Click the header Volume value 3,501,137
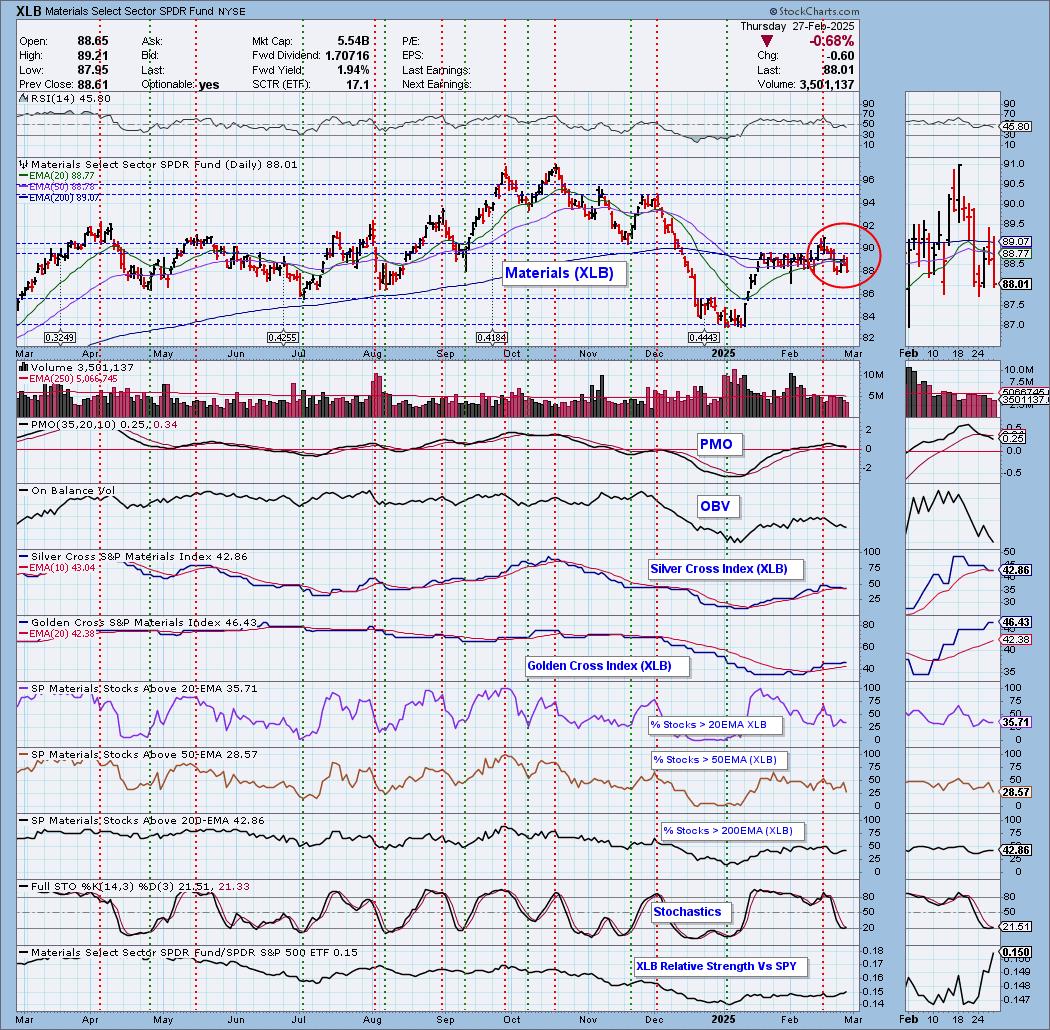 [826, 84]
